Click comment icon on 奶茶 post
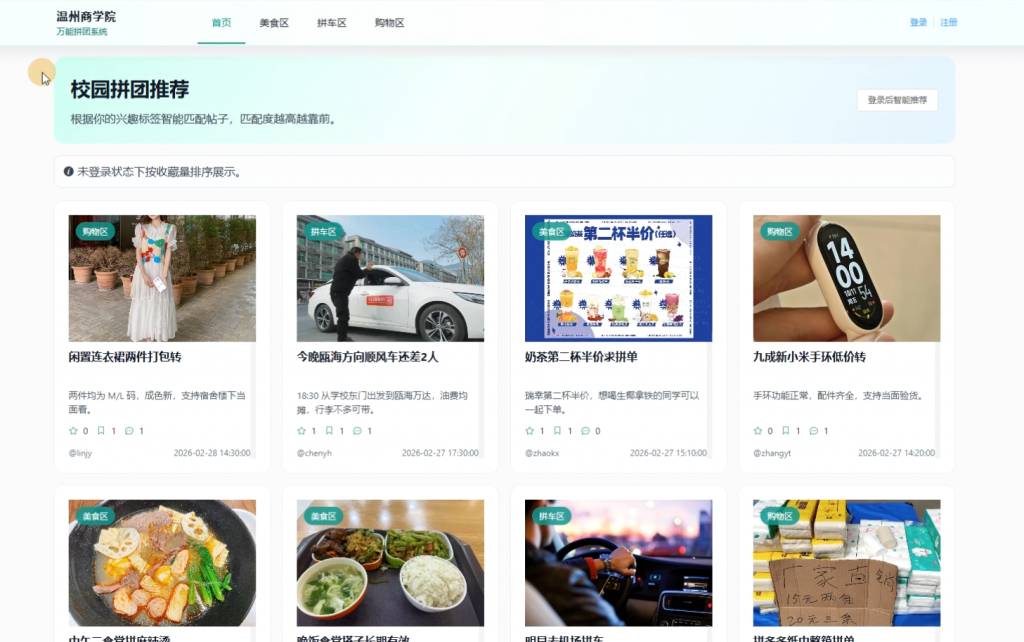Viewport: 1024px width, 642px height. coord(585,431)
